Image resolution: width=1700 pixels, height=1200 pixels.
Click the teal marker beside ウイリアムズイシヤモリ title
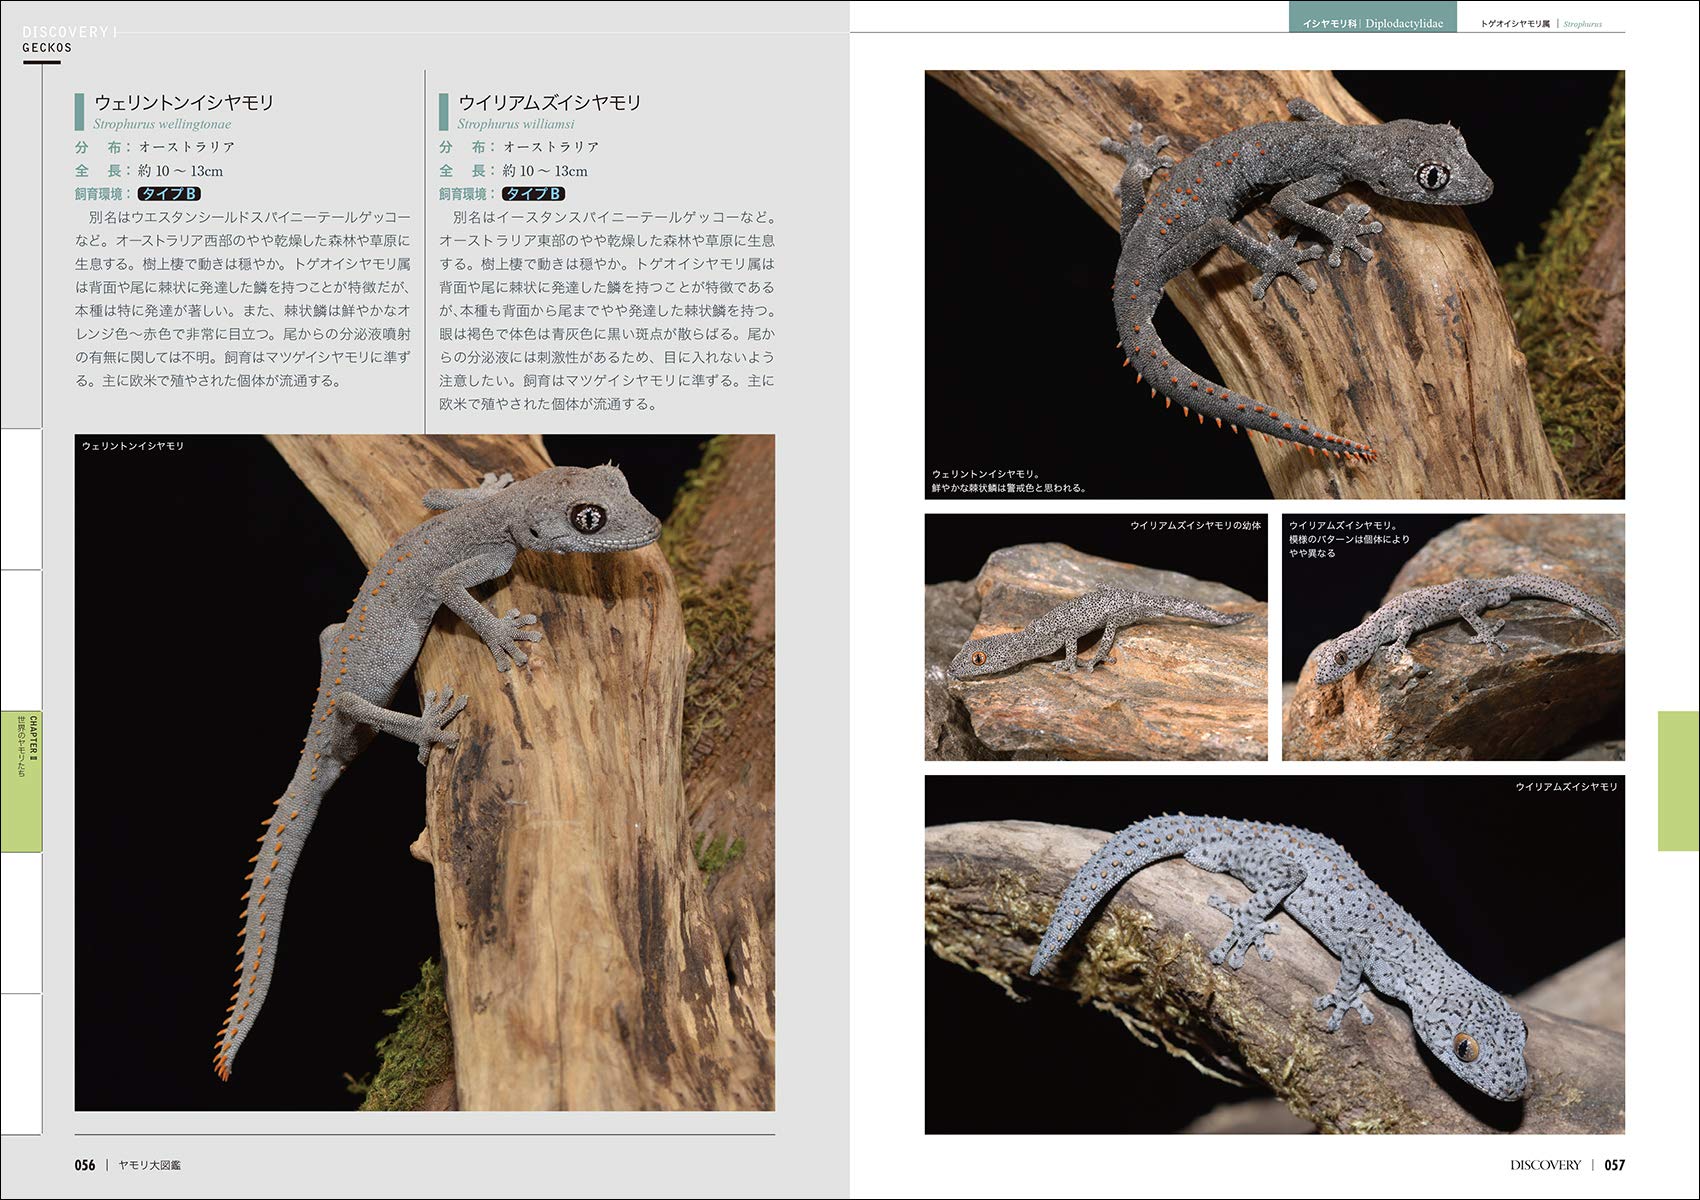(443, 112)
